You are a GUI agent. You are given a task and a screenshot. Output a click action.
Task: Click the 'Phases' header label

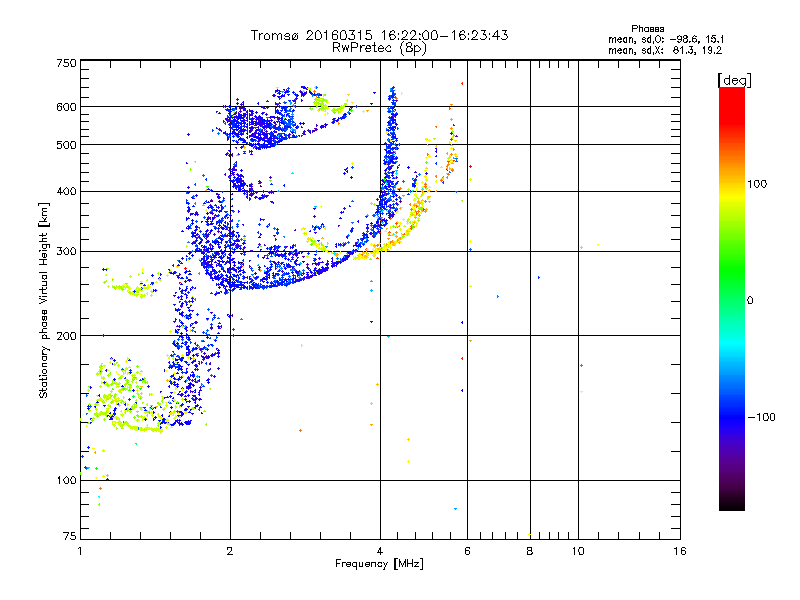coord(647,29)
